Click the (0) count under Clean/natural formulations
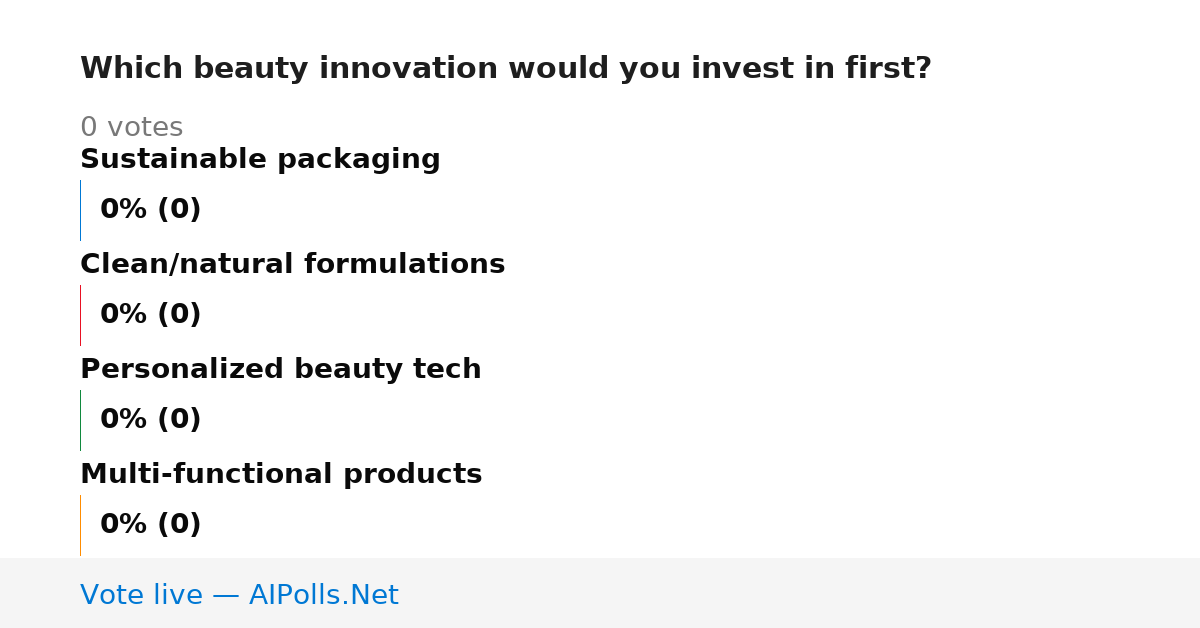This screenshot has width=1200, height=628. (179, 315)
